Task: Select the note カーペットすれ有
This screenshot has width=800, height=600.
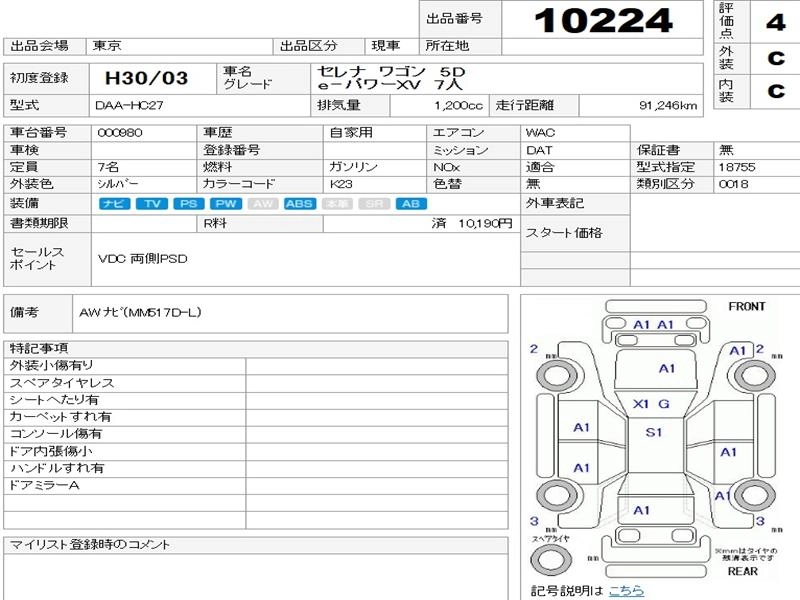Action: 60,417
